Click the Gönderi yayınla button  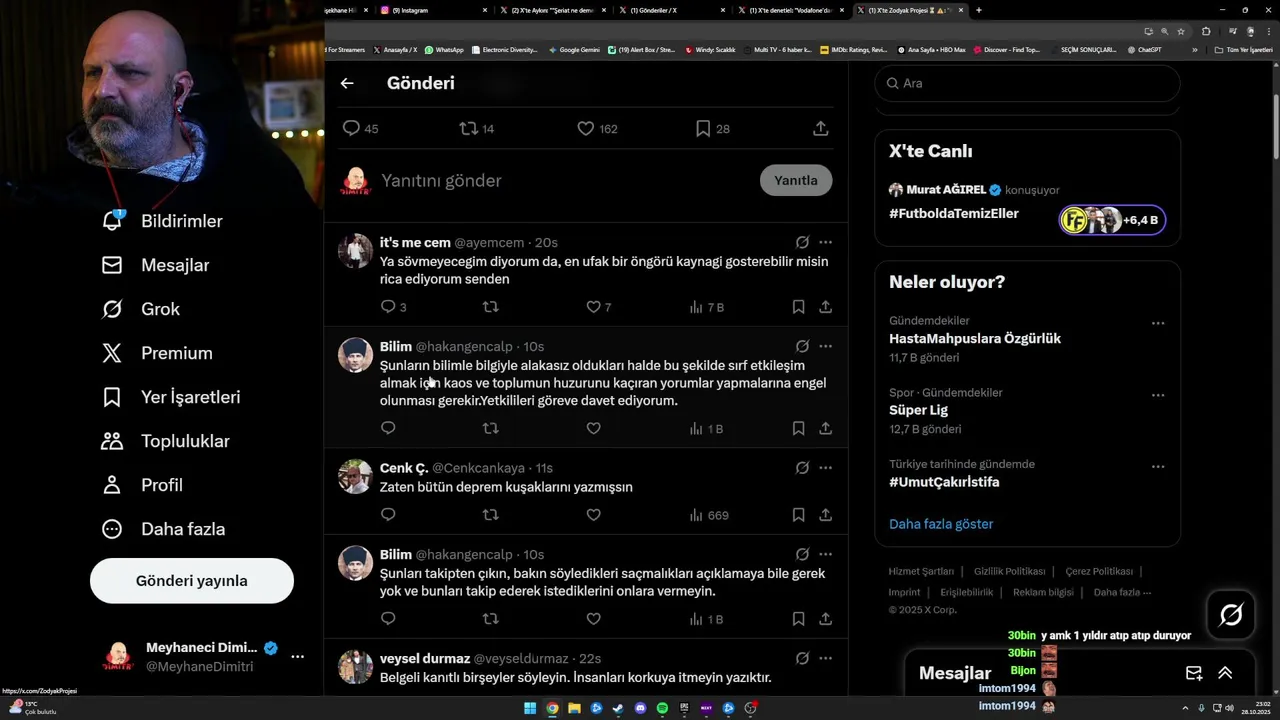(x=192, y=581)
